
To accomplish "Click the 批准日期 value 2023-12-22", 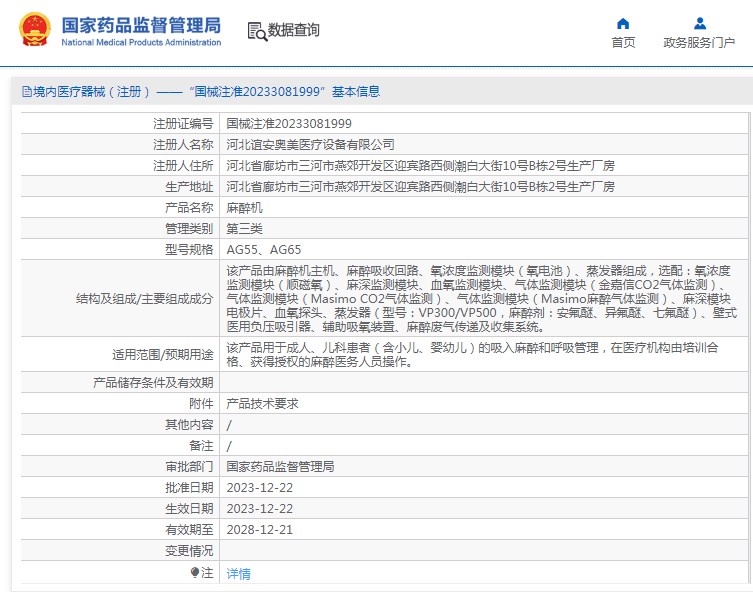I will pyautogui.click(x=259, y=487).
